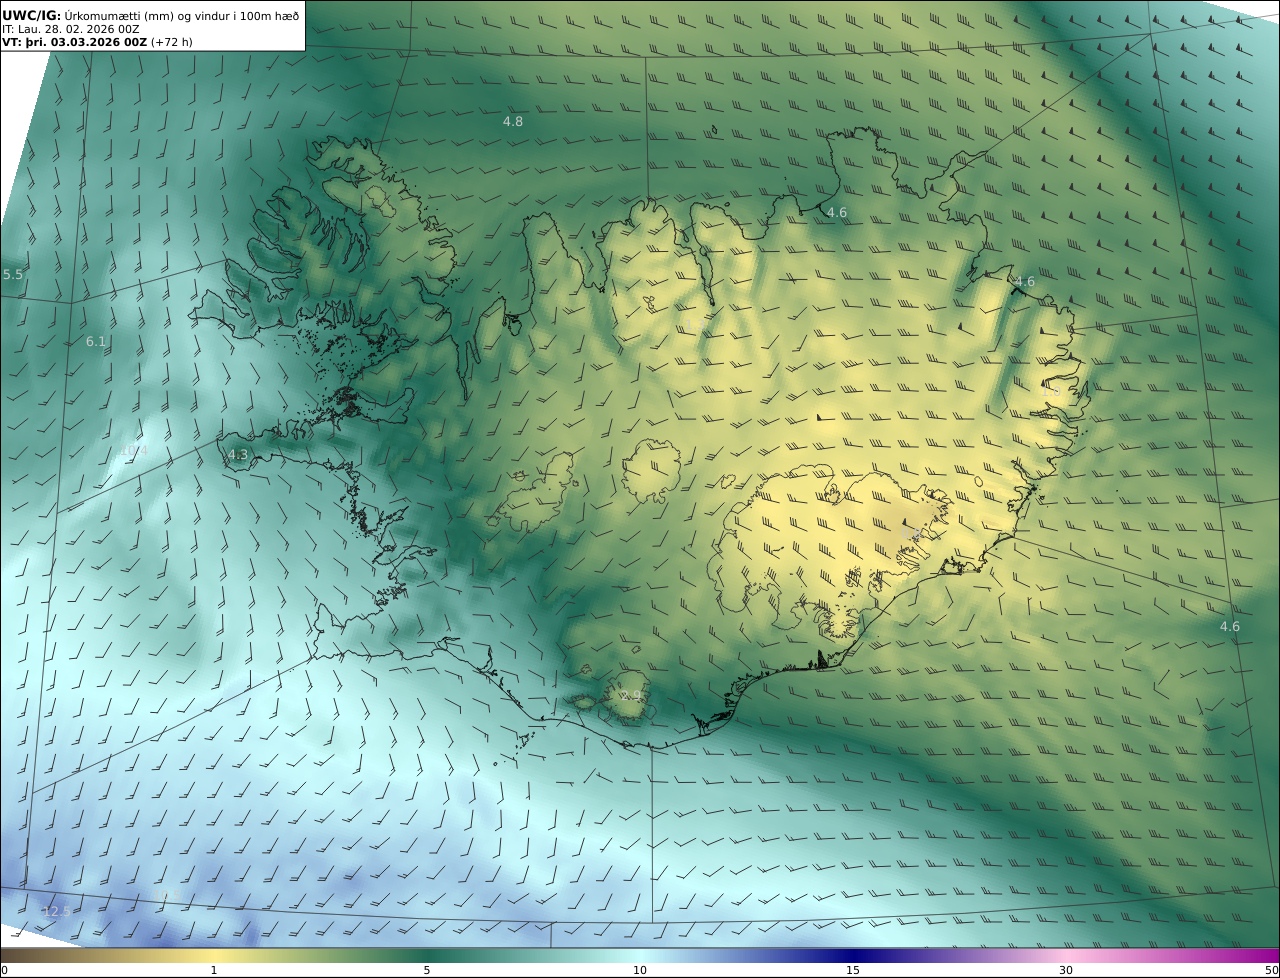Click the 2.9 value label on the glacier
Viewport: 1280px width, 978px height.
click(x=631, y=695)
